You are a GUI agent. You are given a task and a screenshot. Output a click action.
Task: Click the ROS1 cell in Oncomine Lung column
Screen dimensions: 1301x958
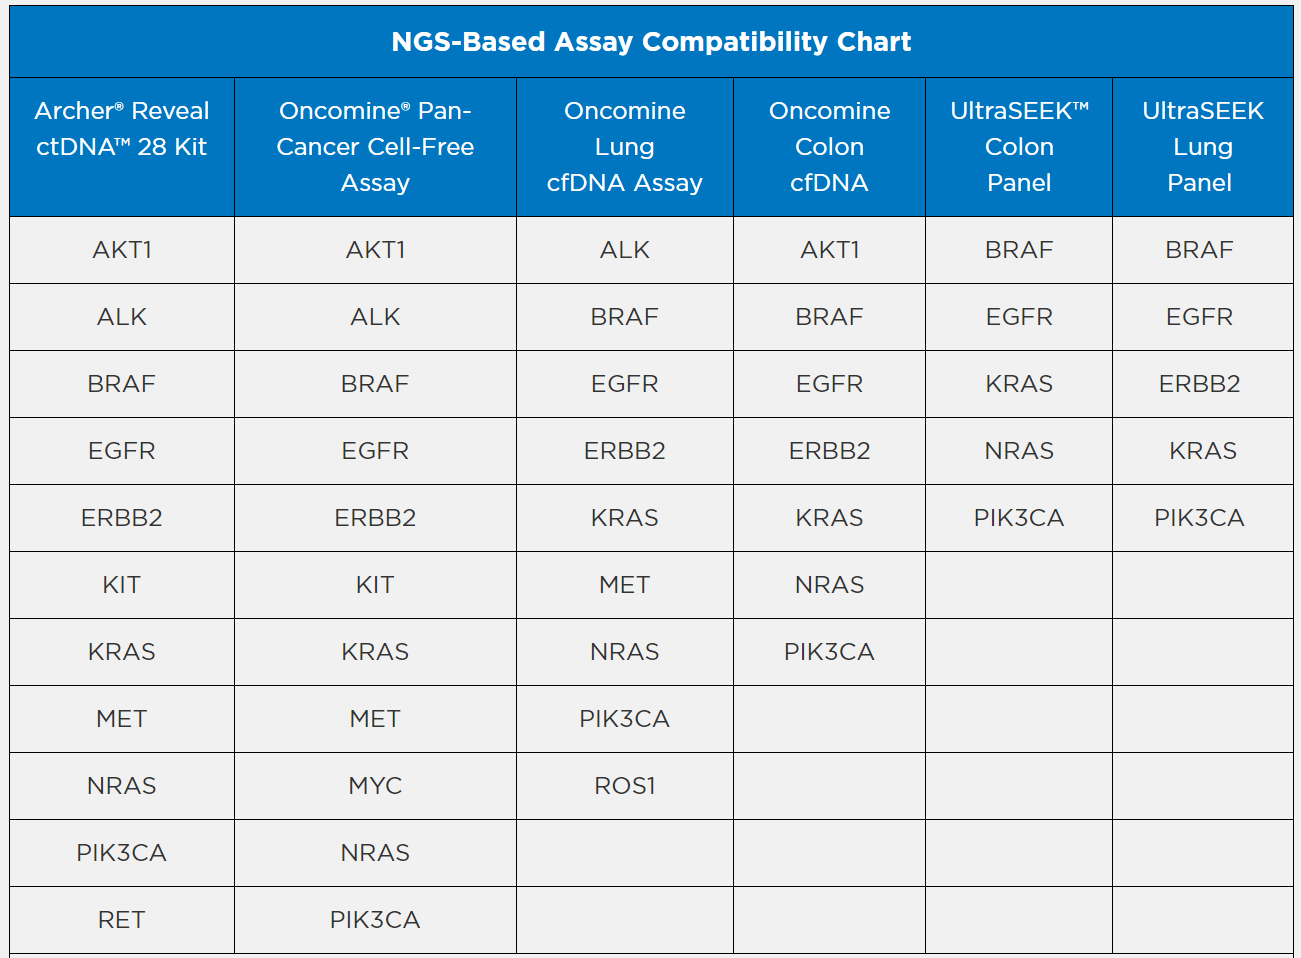tap(625, 786)
